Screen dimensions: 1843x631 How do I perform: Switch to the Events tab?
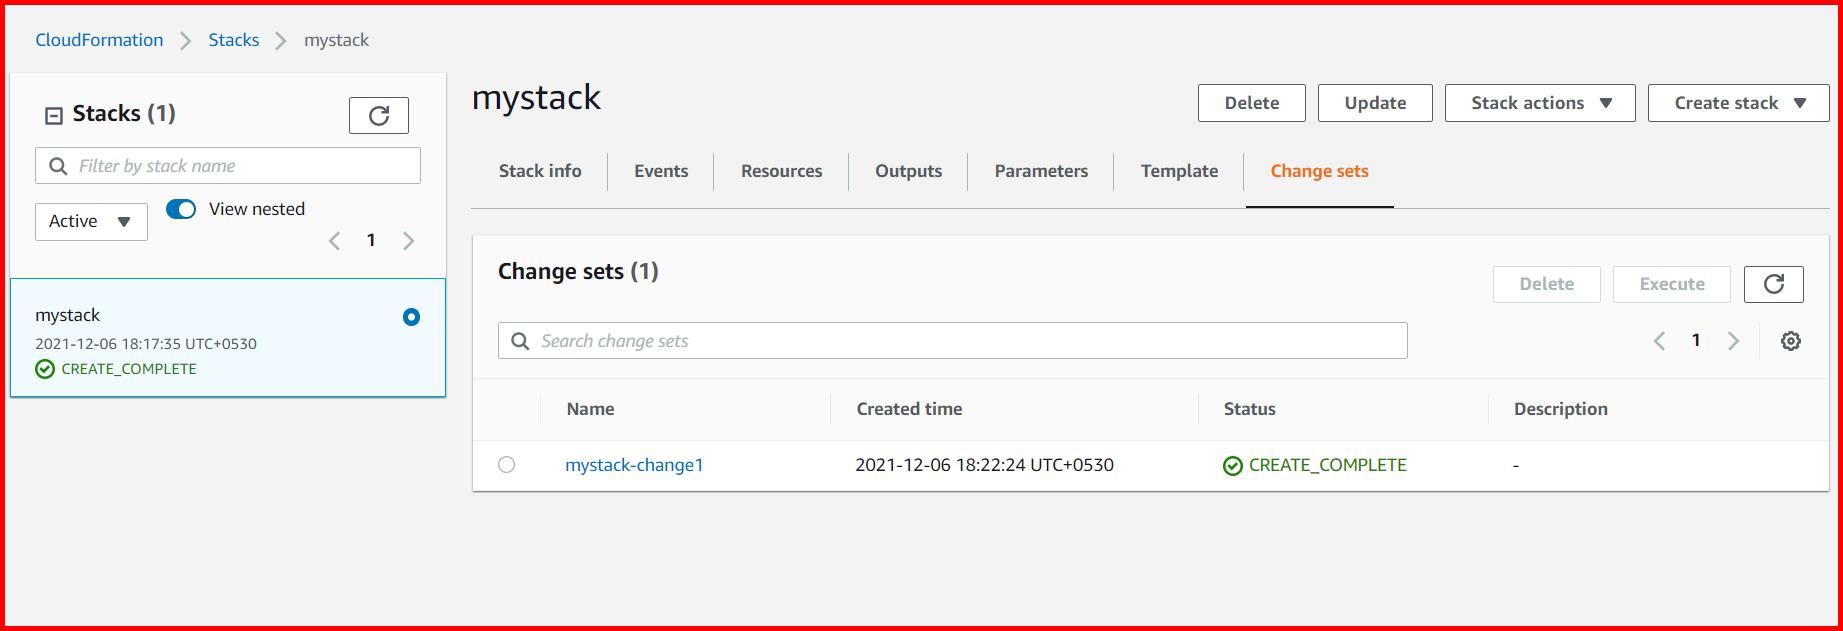pos(661,171)
